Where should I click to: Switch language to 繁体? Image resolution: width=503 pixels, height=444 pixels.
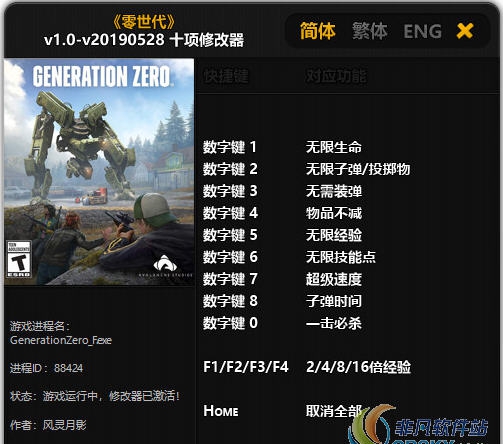[x=370, y=31]
